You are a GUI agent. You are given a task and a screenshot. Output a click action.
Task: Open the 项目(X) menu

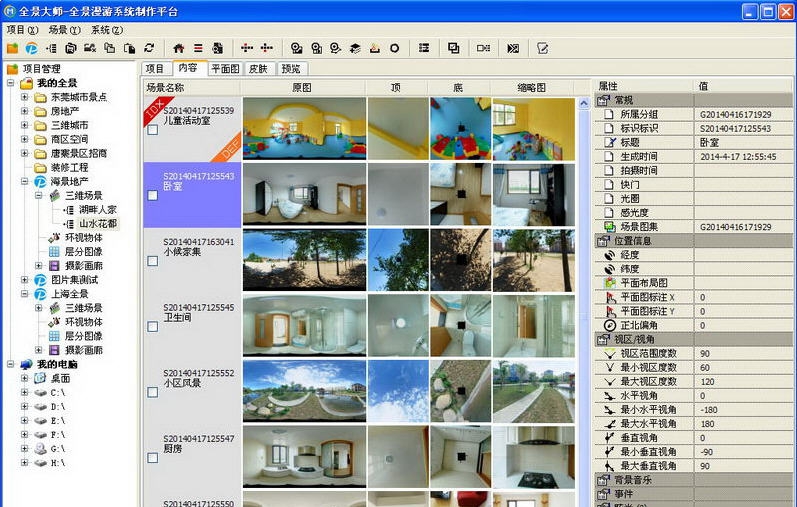pos(22,30)
